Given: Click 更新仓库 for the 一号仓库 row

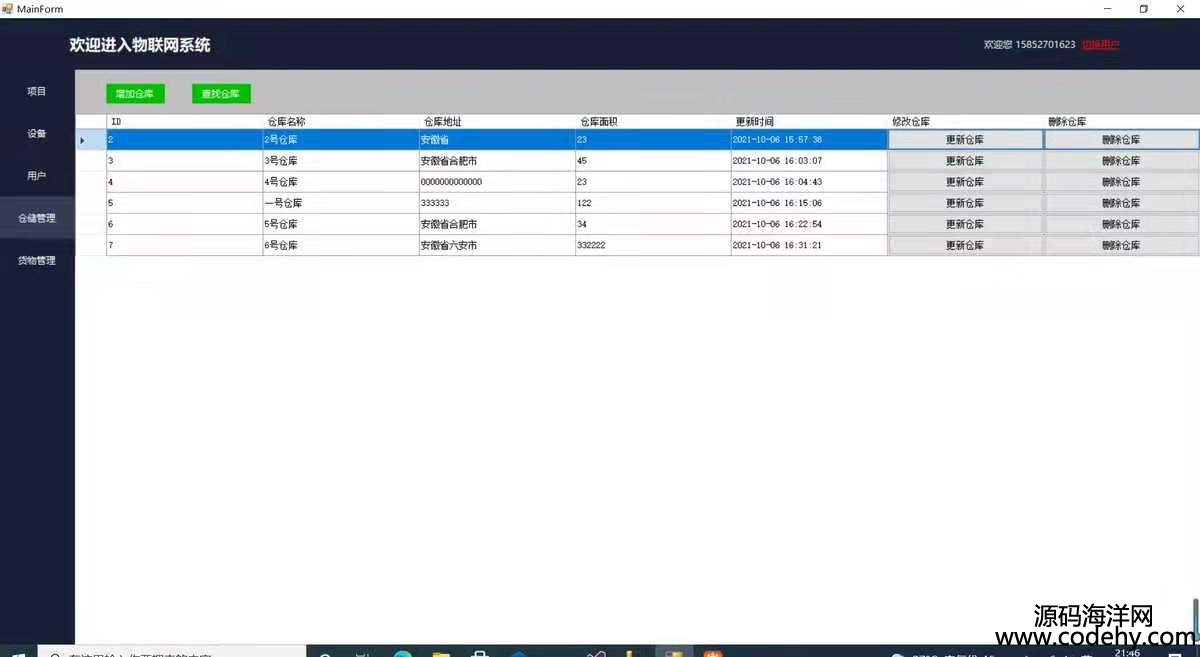Looking at the screenshot, I should coord(965,203).
